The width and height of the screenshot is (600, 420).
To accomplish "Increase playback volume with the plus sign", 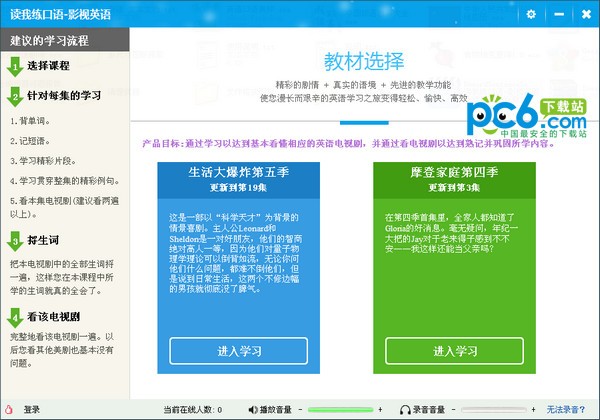I will click(x=380, y=410).
